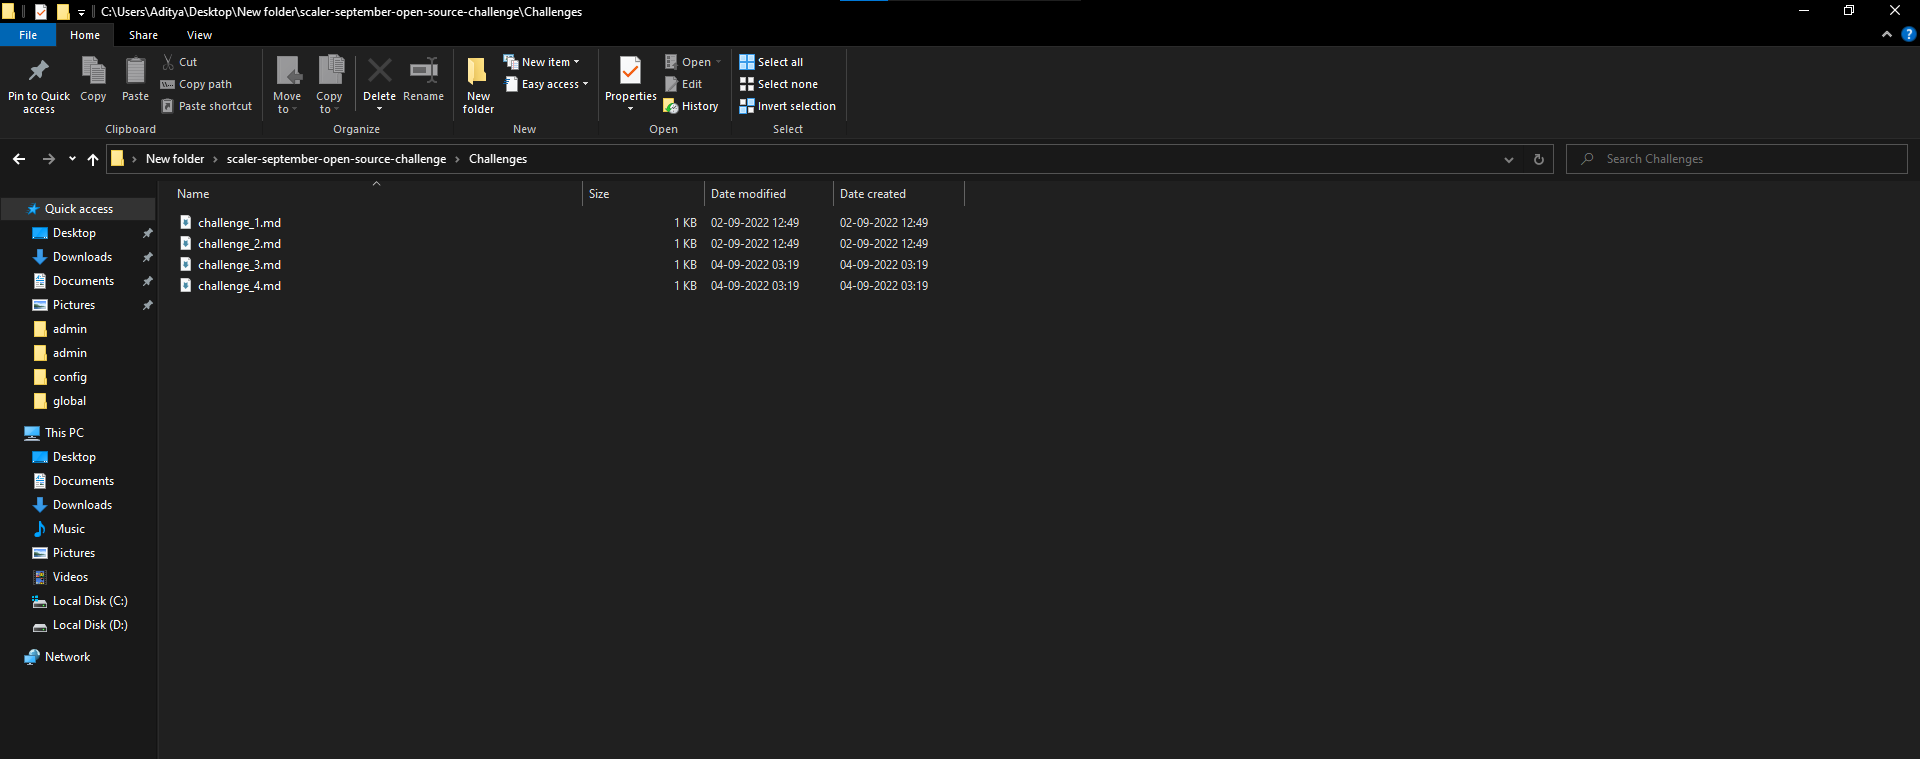This screenshot has width=1920, height=759.
Task: Open Videos under This PC
Action: point(70,577)
